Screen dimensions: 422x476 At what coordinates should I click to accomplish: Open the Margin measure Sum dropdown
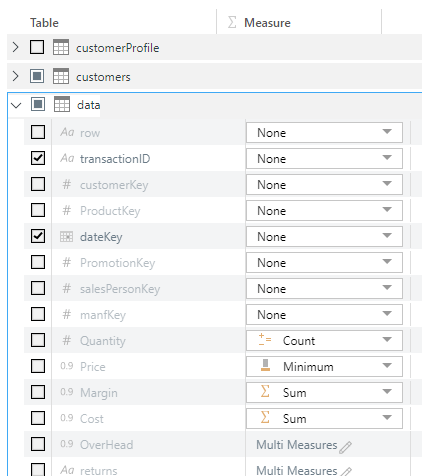(x=324, y=392)
